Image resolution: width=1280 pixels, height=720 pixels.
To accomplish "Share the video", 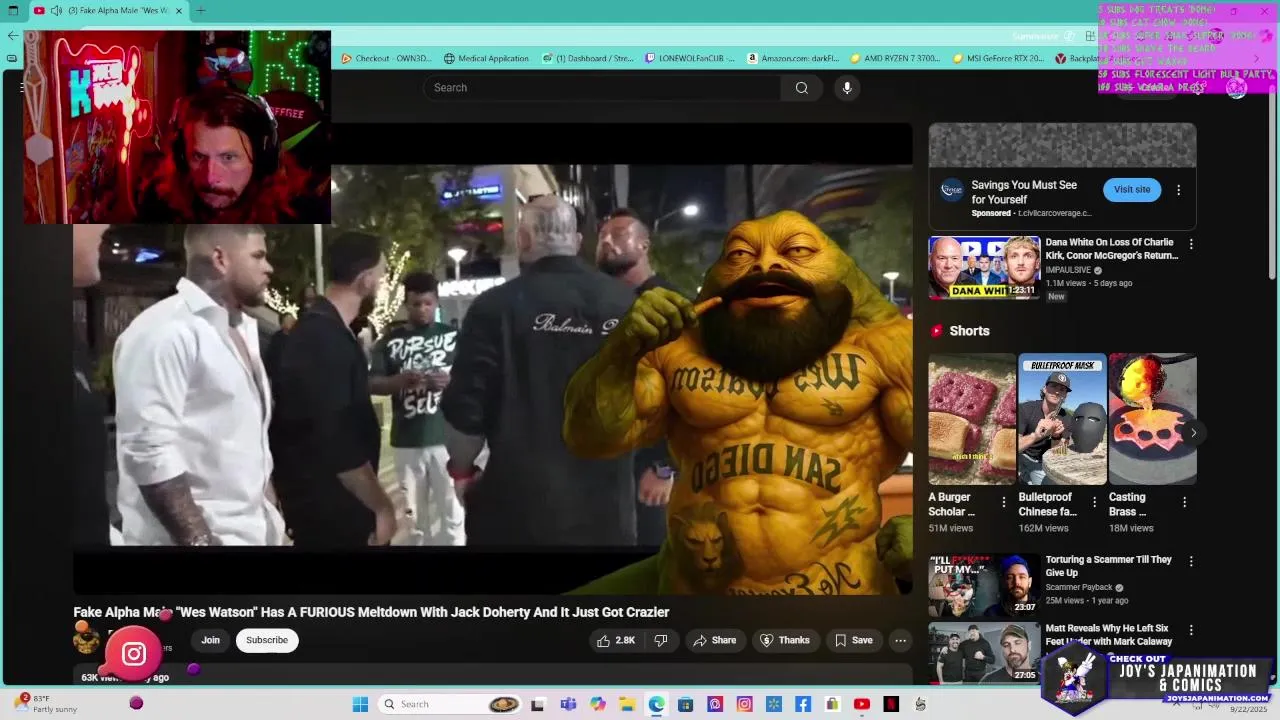I will [x=715, y=640].
